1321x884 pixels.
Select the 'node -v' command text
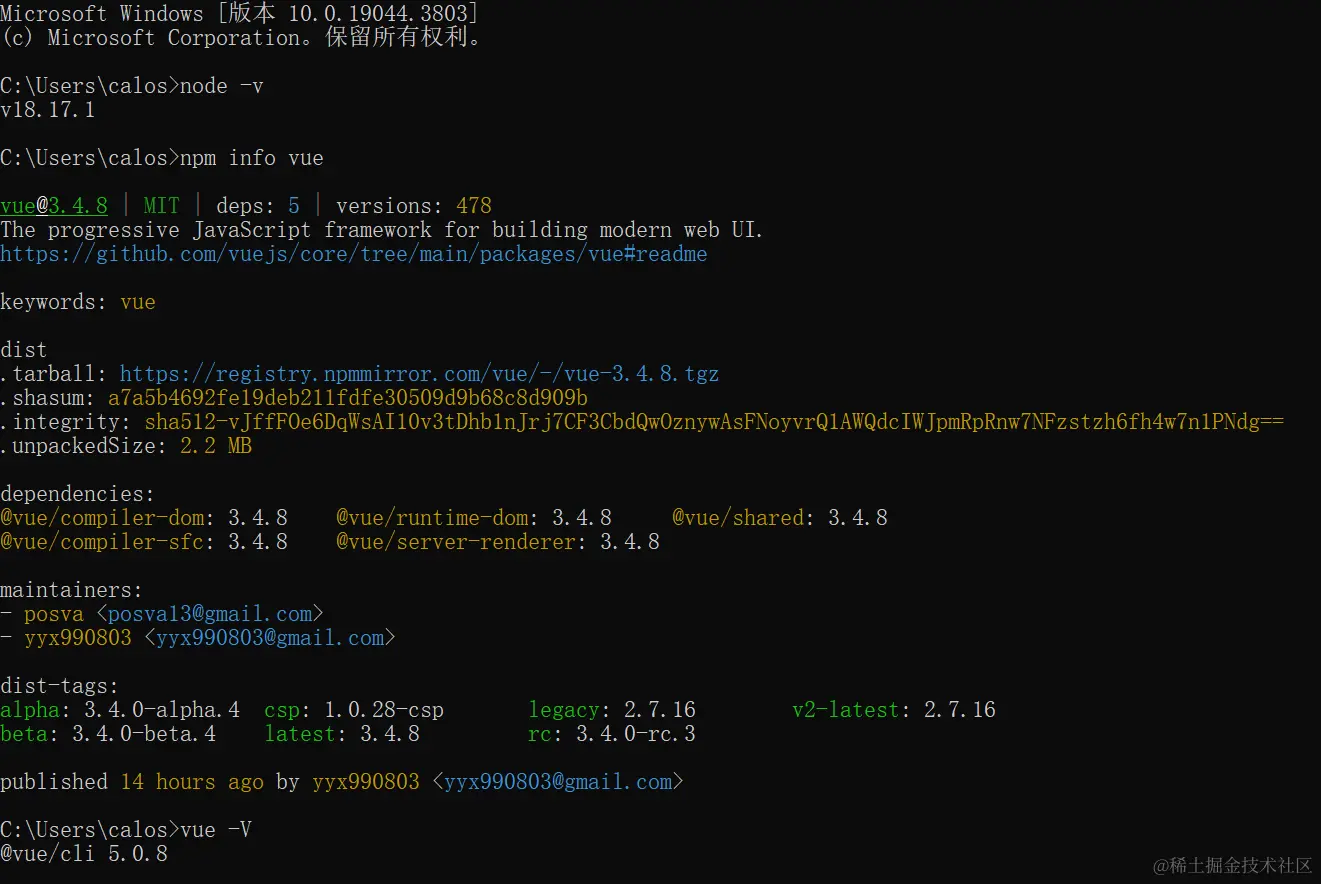222,86
